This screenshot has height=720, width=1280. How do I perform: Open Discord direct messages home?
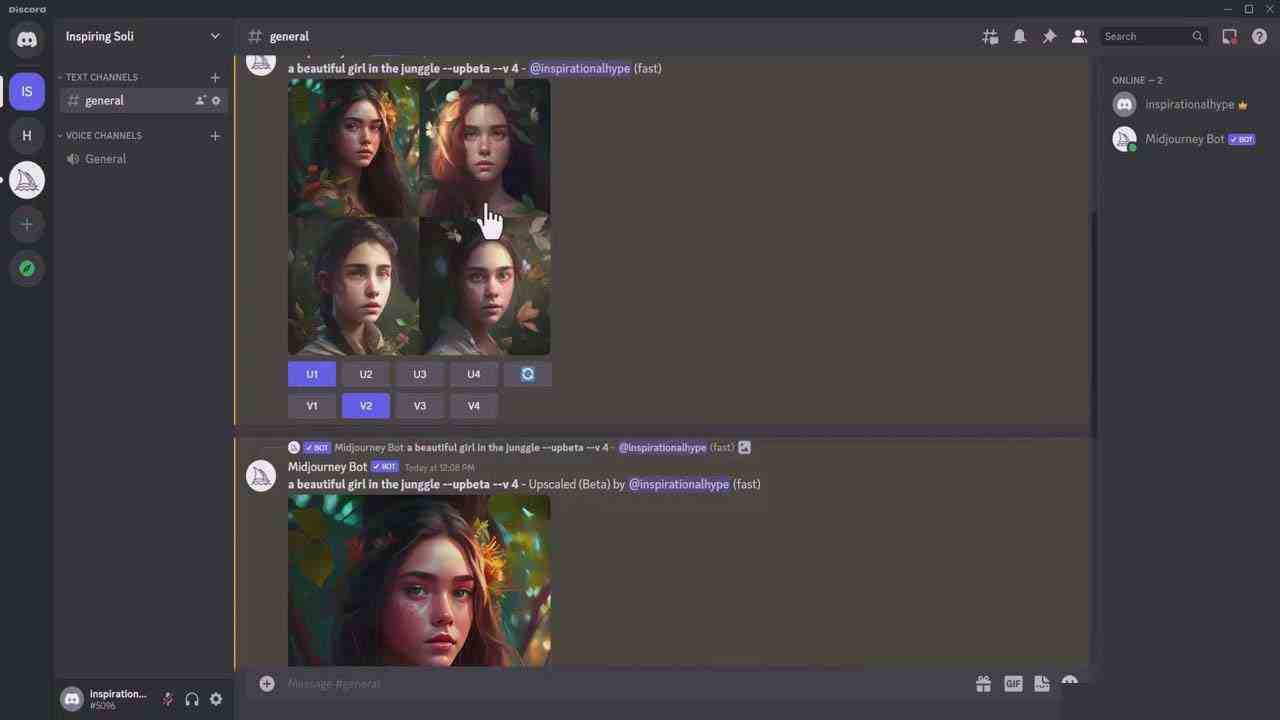(x=27, y=40)
